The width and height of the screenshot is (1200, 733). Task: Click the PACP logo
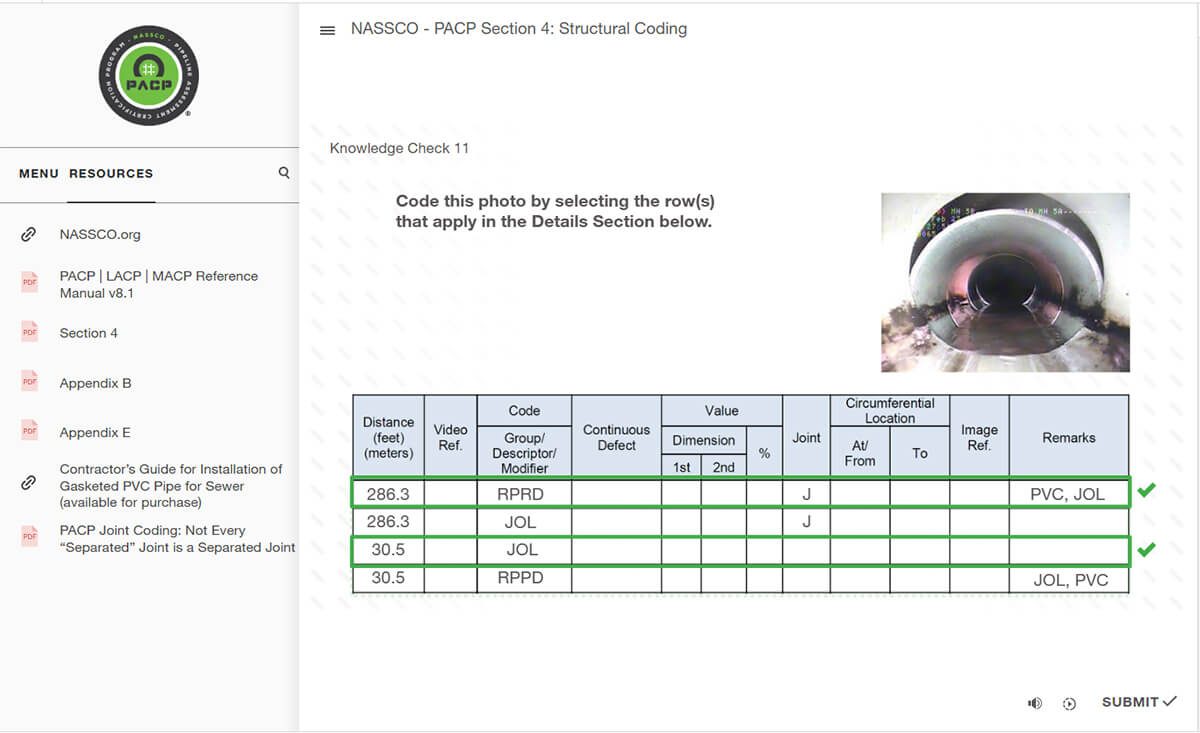149,75
